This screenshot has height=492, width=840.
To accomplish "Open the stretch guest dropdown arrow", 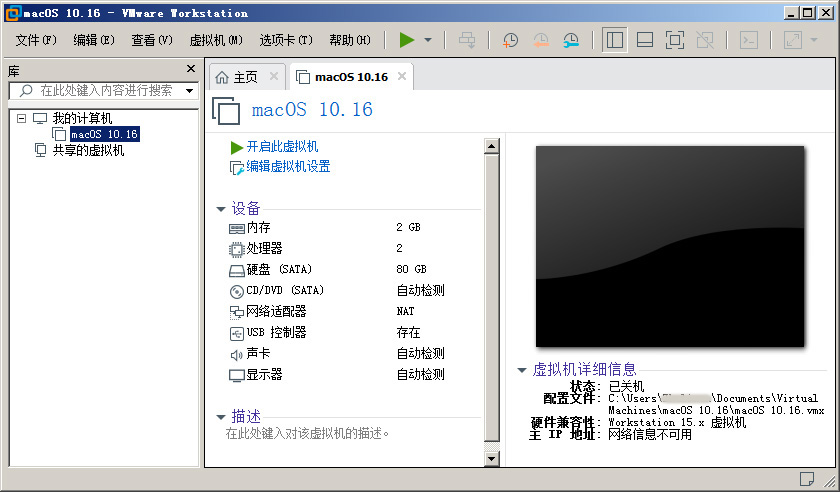I will [814, 40].
